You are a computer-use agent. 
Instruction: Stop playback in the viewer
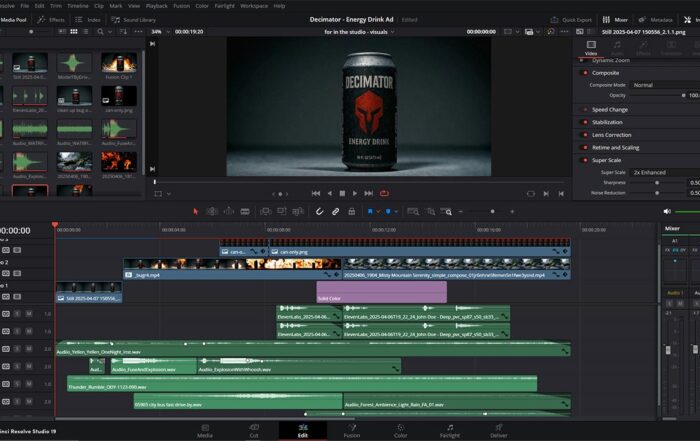(x=342, y=193)
